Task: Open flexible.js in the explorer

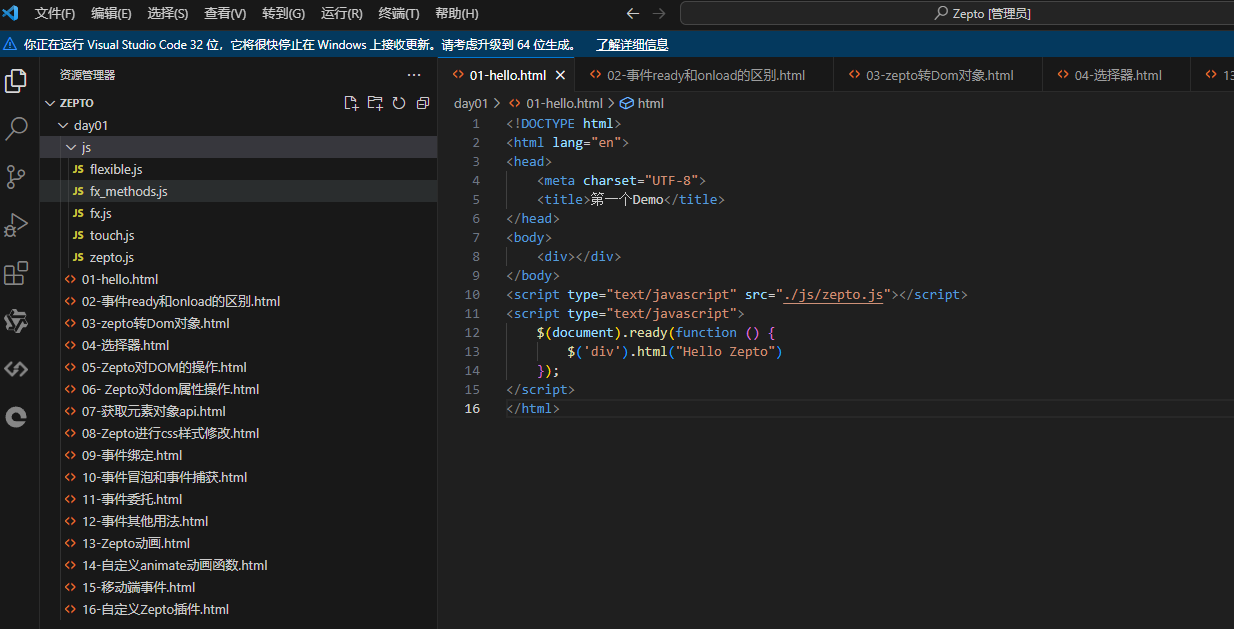Action: [238, 169]
